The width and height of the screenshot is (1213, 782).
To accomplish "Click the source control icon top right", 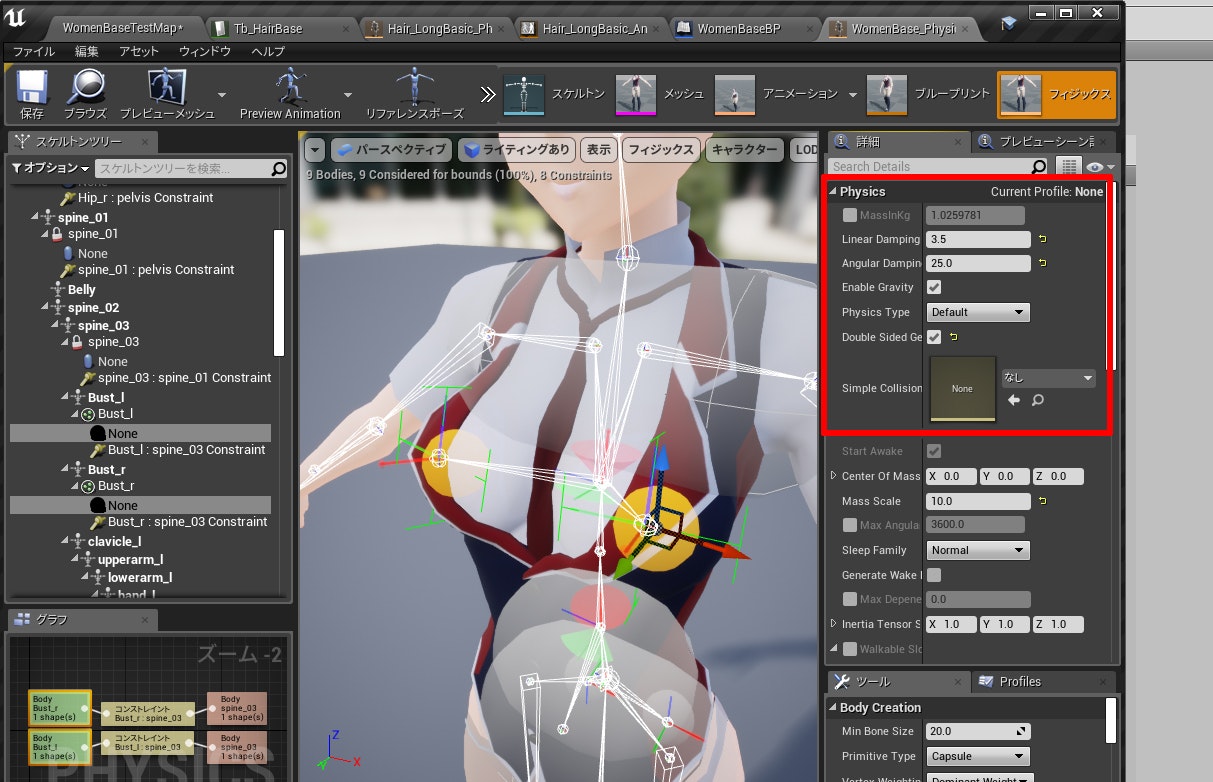I will [x=1008, y=24].
